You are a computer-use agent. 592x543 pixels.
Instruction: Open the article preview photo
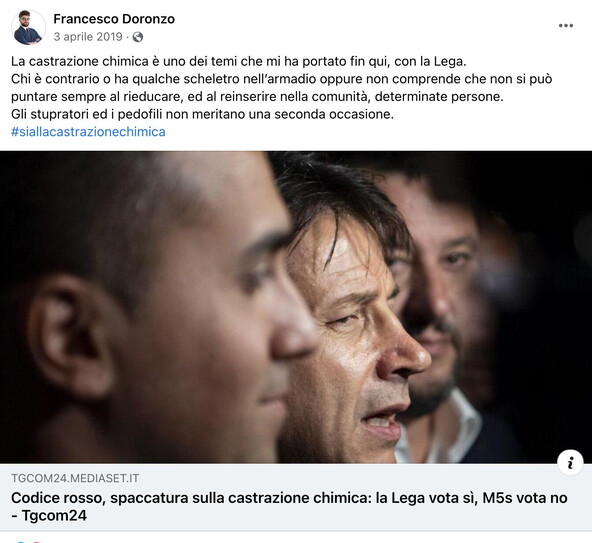(x=296, y=307)
